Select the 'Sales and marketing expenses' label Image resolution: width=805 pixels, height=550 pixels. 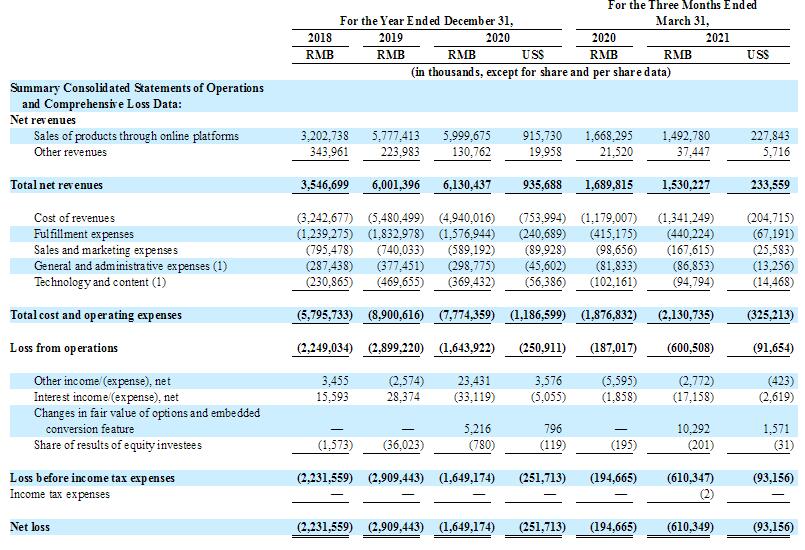pos(106,250)
